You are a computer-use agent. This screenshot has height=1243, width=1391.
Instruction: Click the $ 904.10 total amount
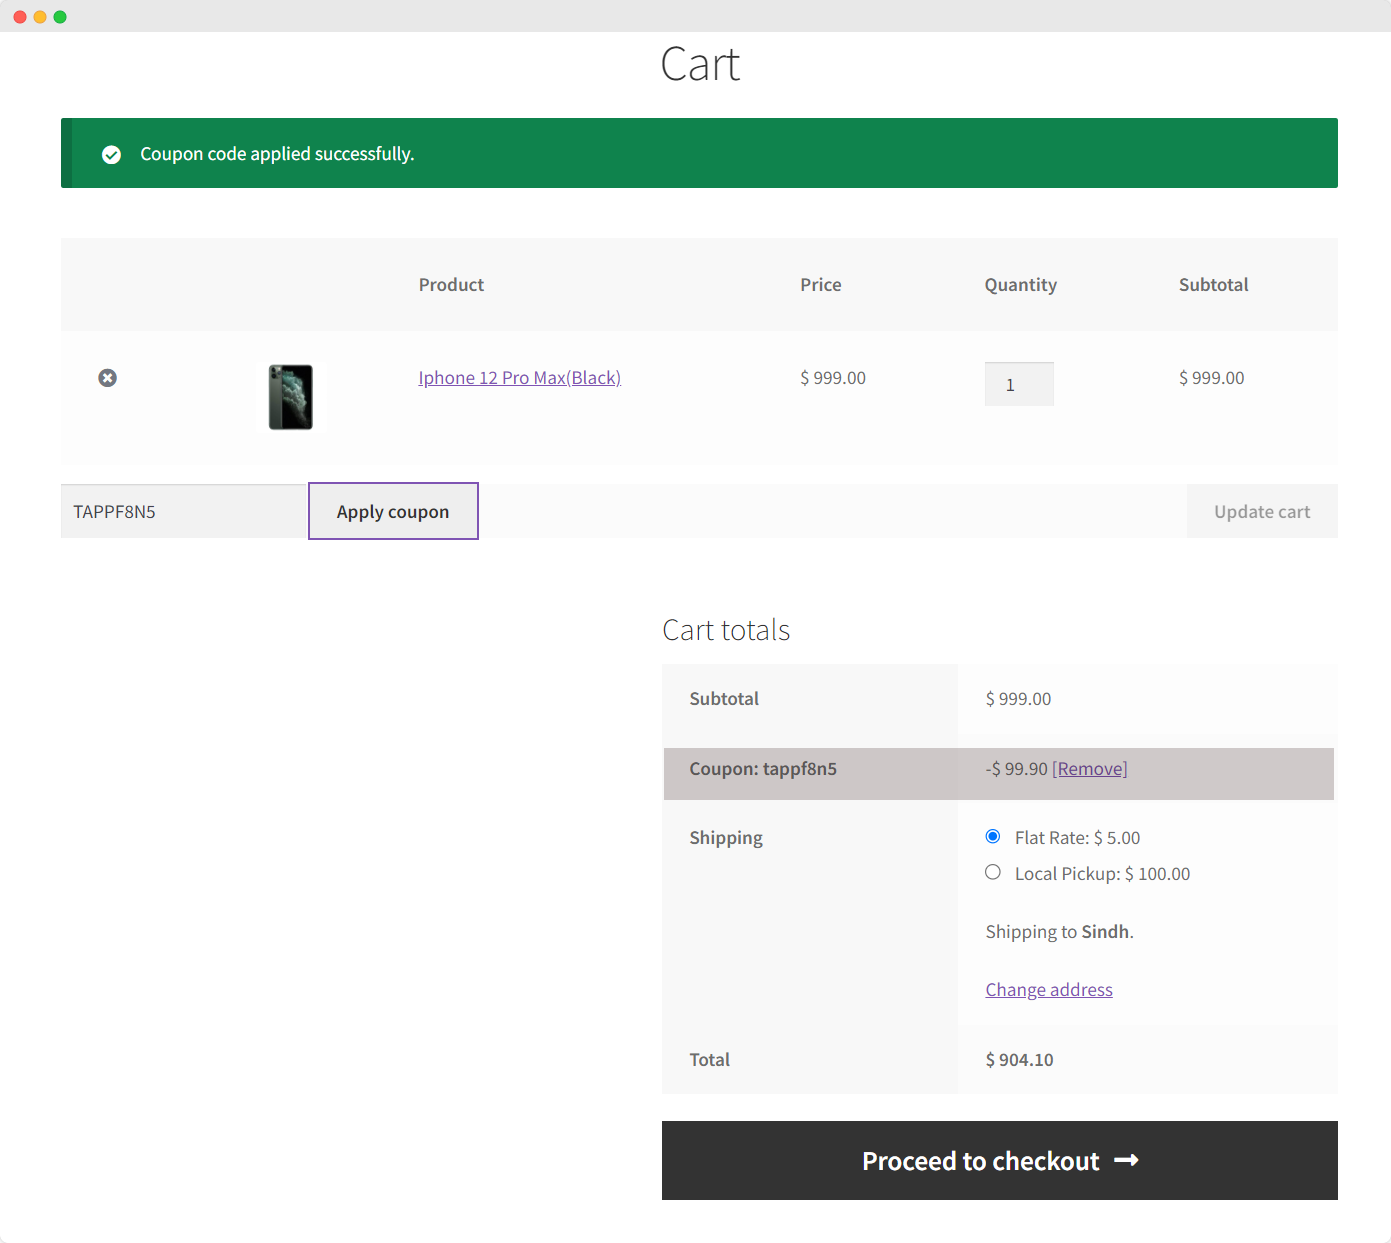pyautogui.click(x=1019, y=1060)
